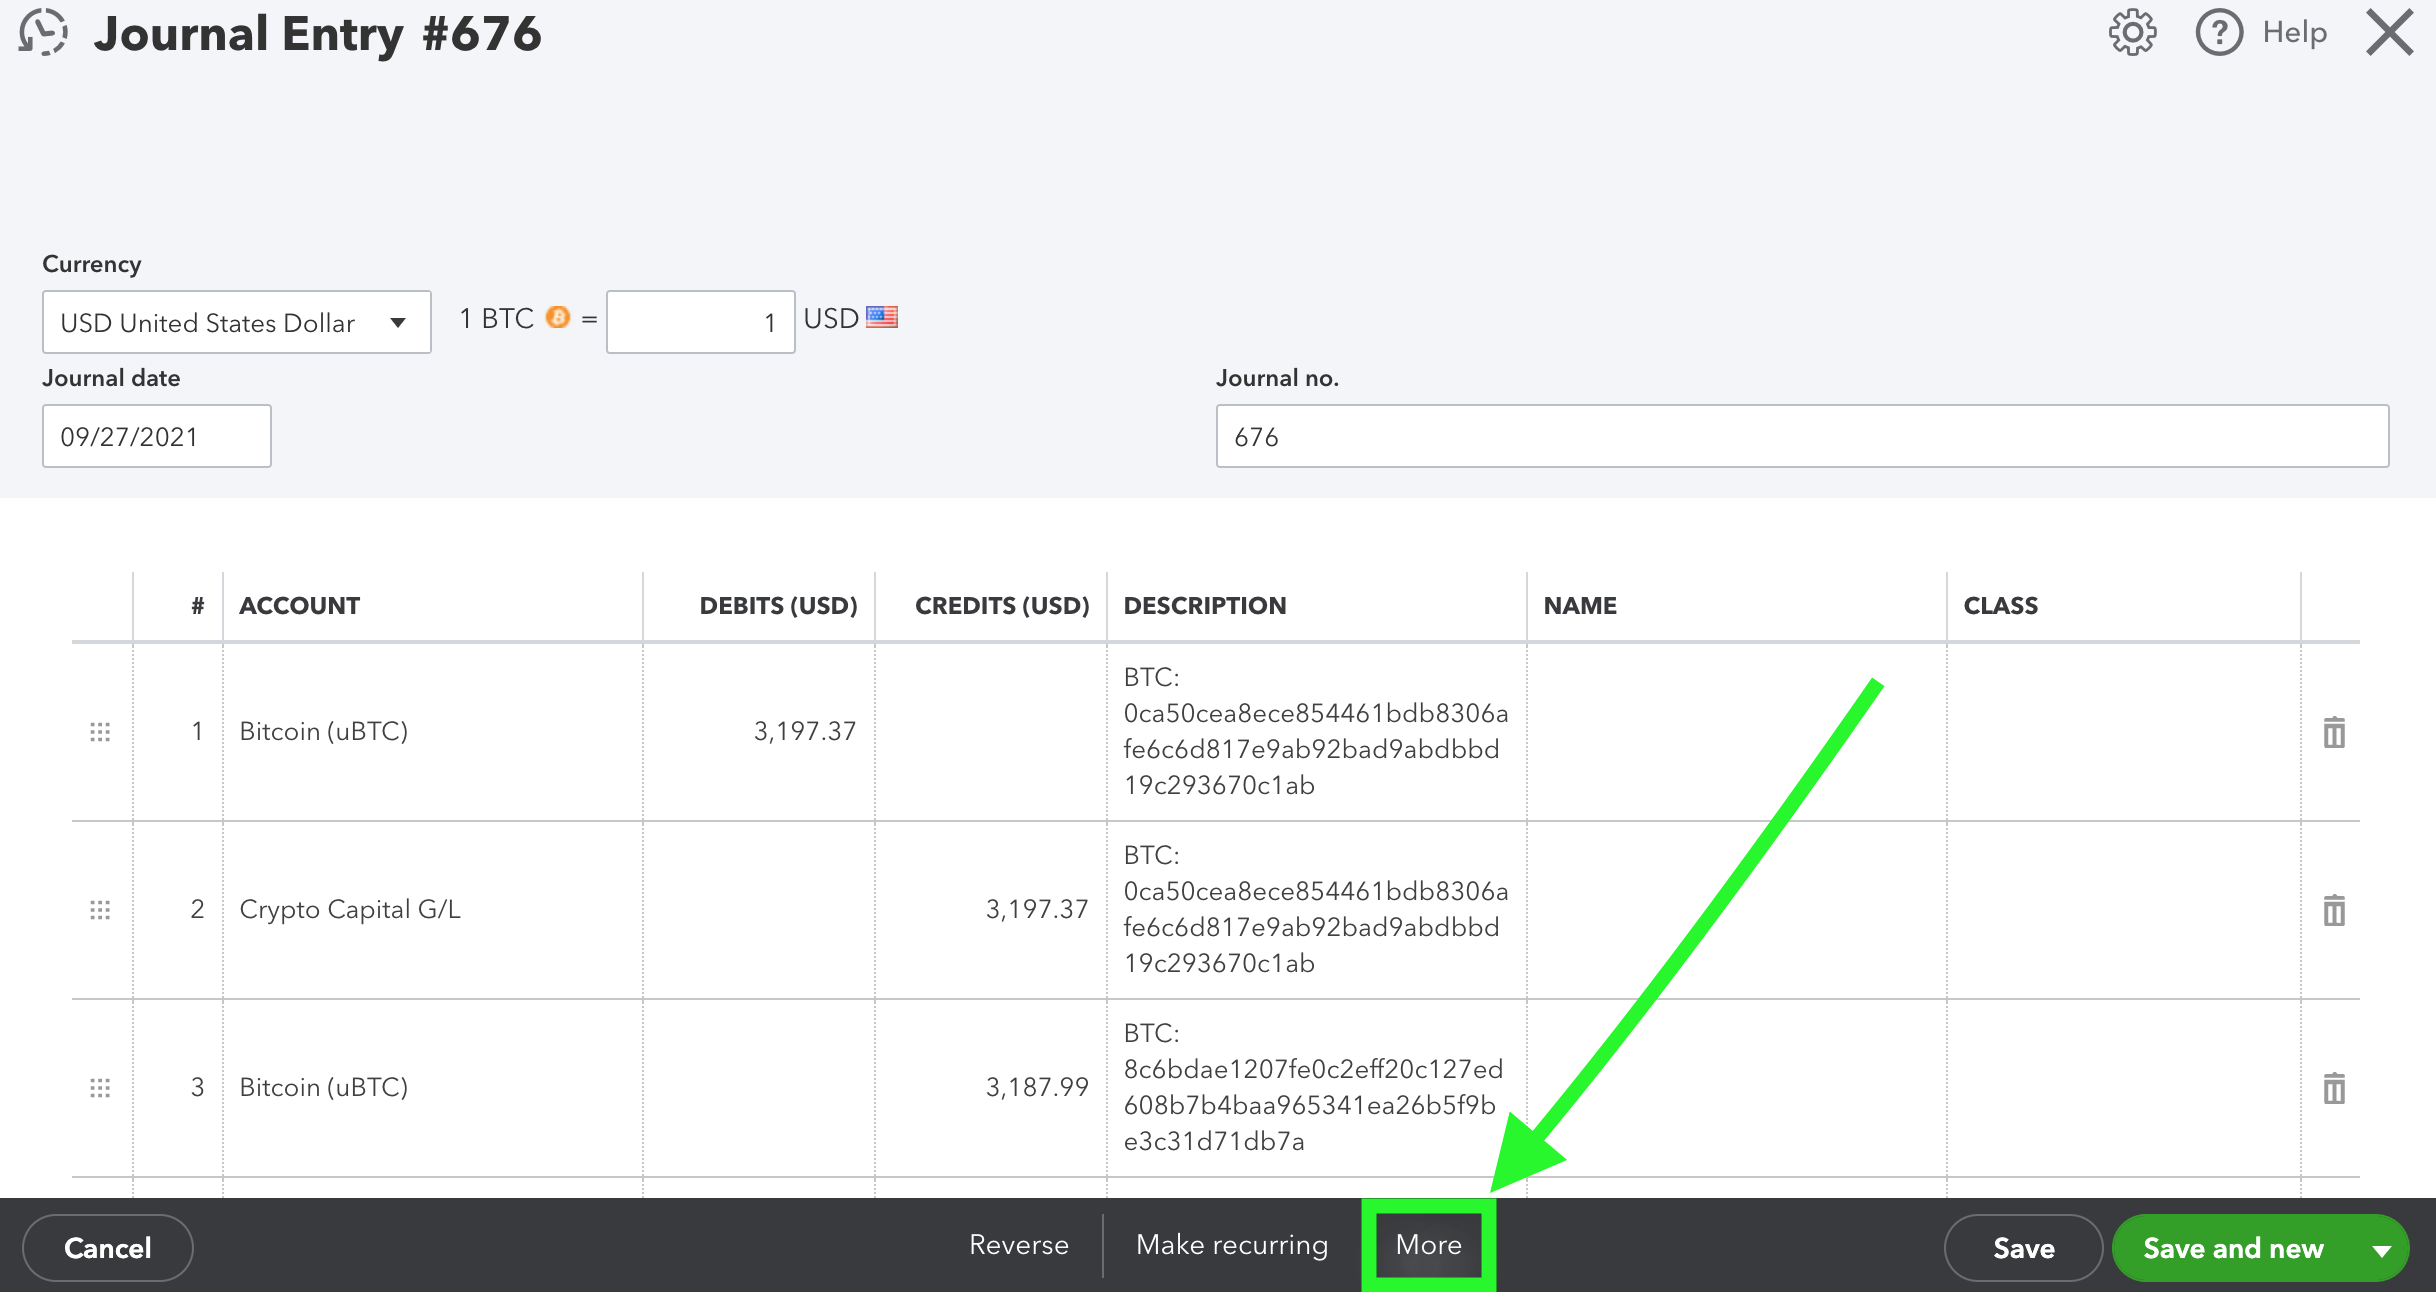Viewport: 2436px width, 1292px height.
Task: Click the US flag icon
Action: point(882,318)
